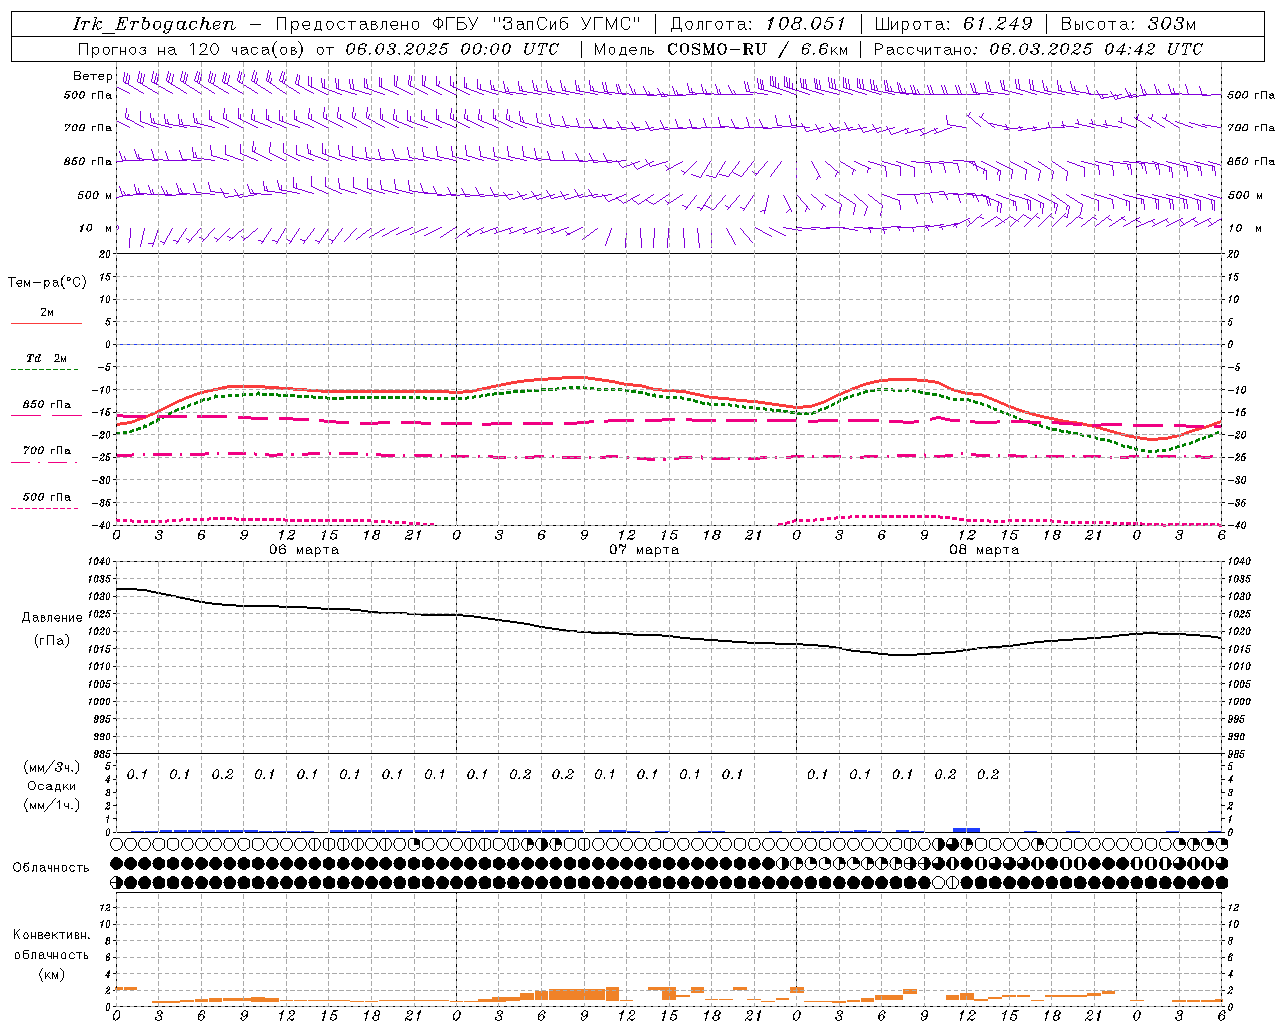Image resolution: width=1280 pixels, height=1024 pixels.
Task: Select the latitude value "Широта: 61.249"
Action: pyautogui.click(x=953, y=24)
